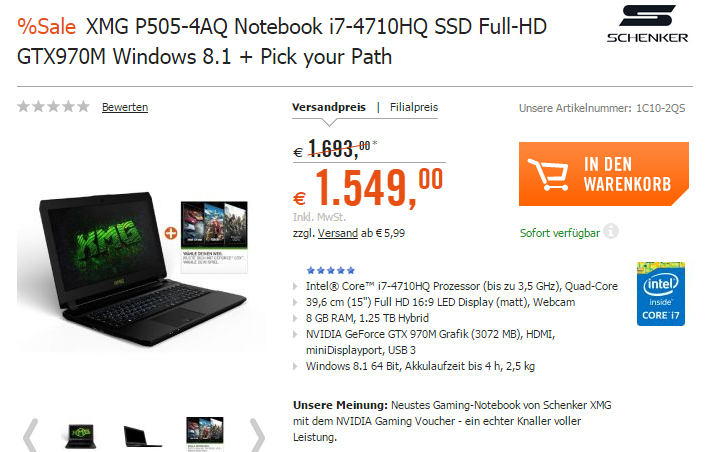Click the blue five-star rating

click(331, 271)
